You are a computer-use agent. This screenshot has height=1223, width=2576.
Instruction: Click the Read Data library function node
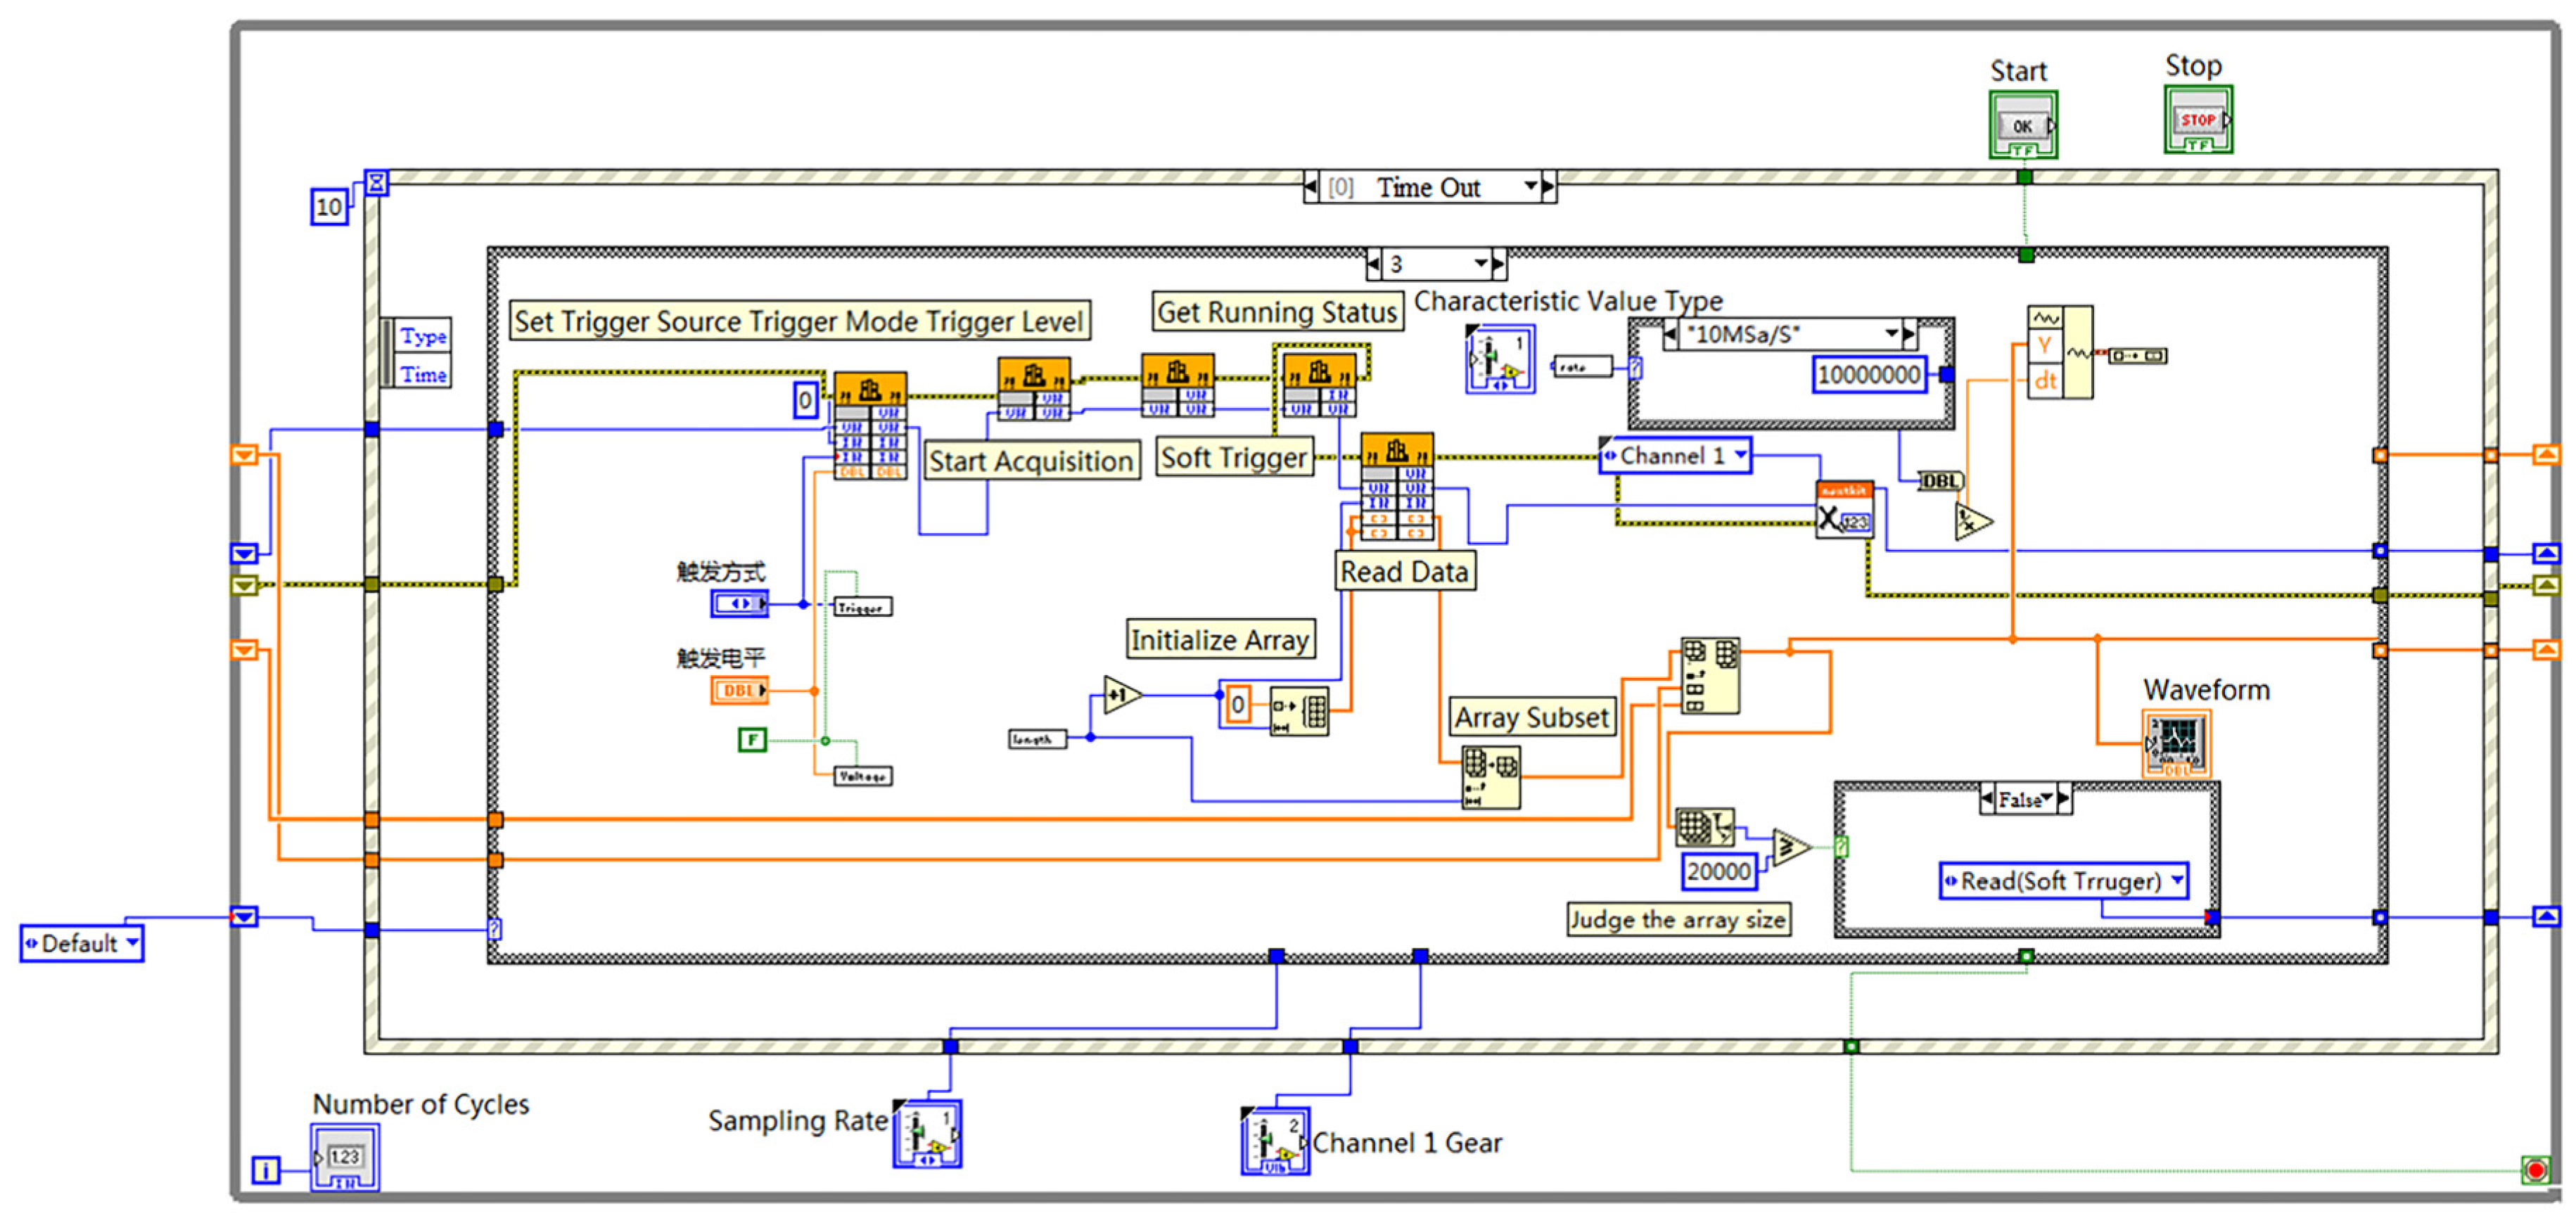coord(1397,487)
